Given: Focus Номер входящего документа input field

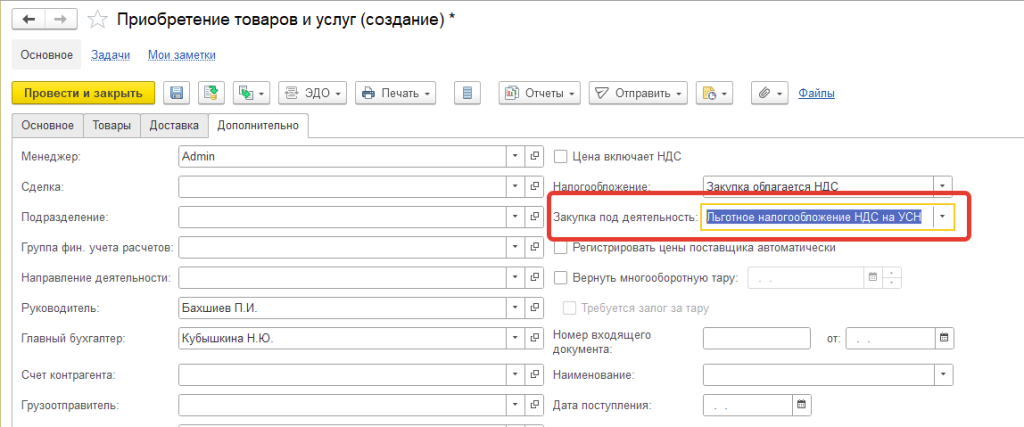Looking at the screenshot, I should [x=756, y=338].
